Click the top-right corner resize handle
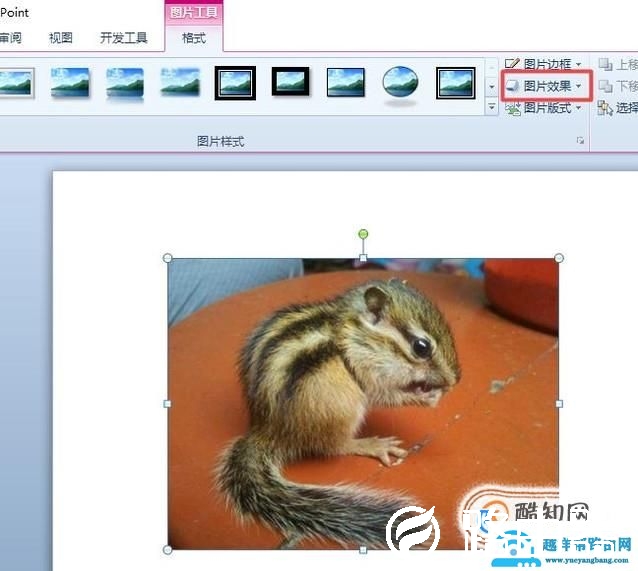638x571 pixels. [x=559, y=258]
